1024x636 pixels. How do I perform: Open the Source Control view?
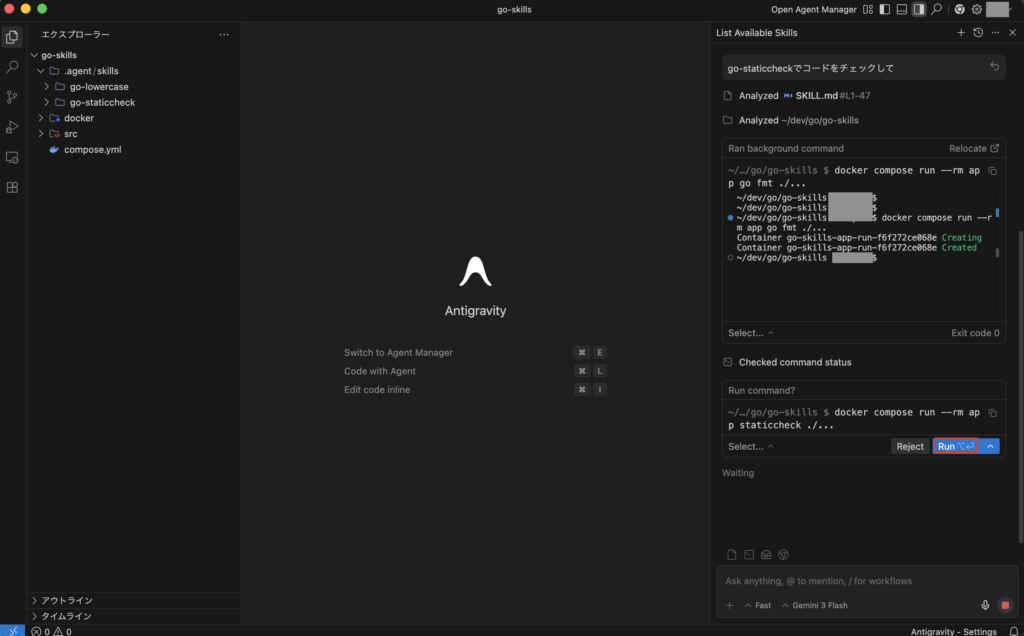pos(12,97)
